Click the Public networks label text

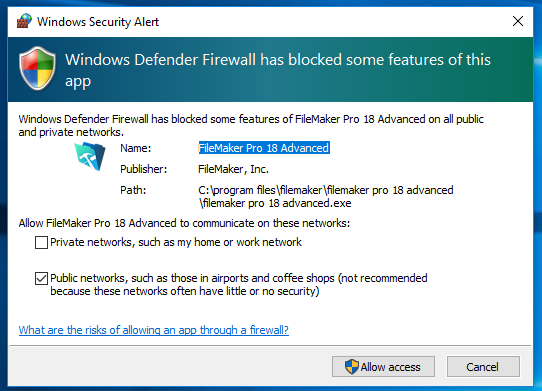[x=239, y=285]
